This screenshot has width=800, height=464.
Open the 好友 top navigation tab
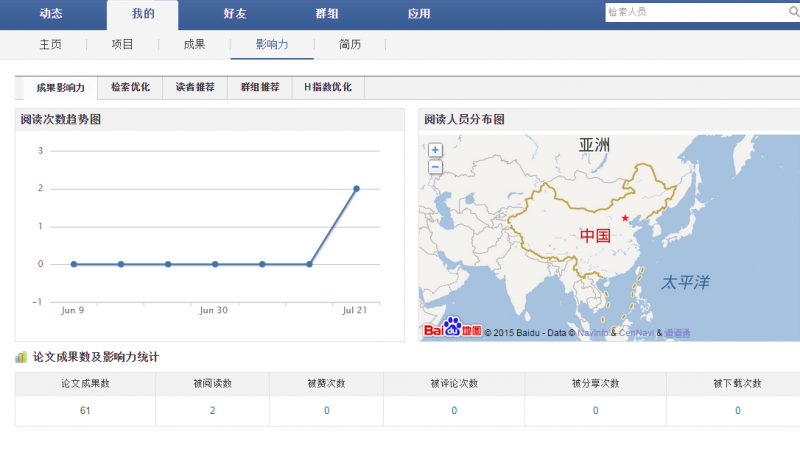pos(235,14)
